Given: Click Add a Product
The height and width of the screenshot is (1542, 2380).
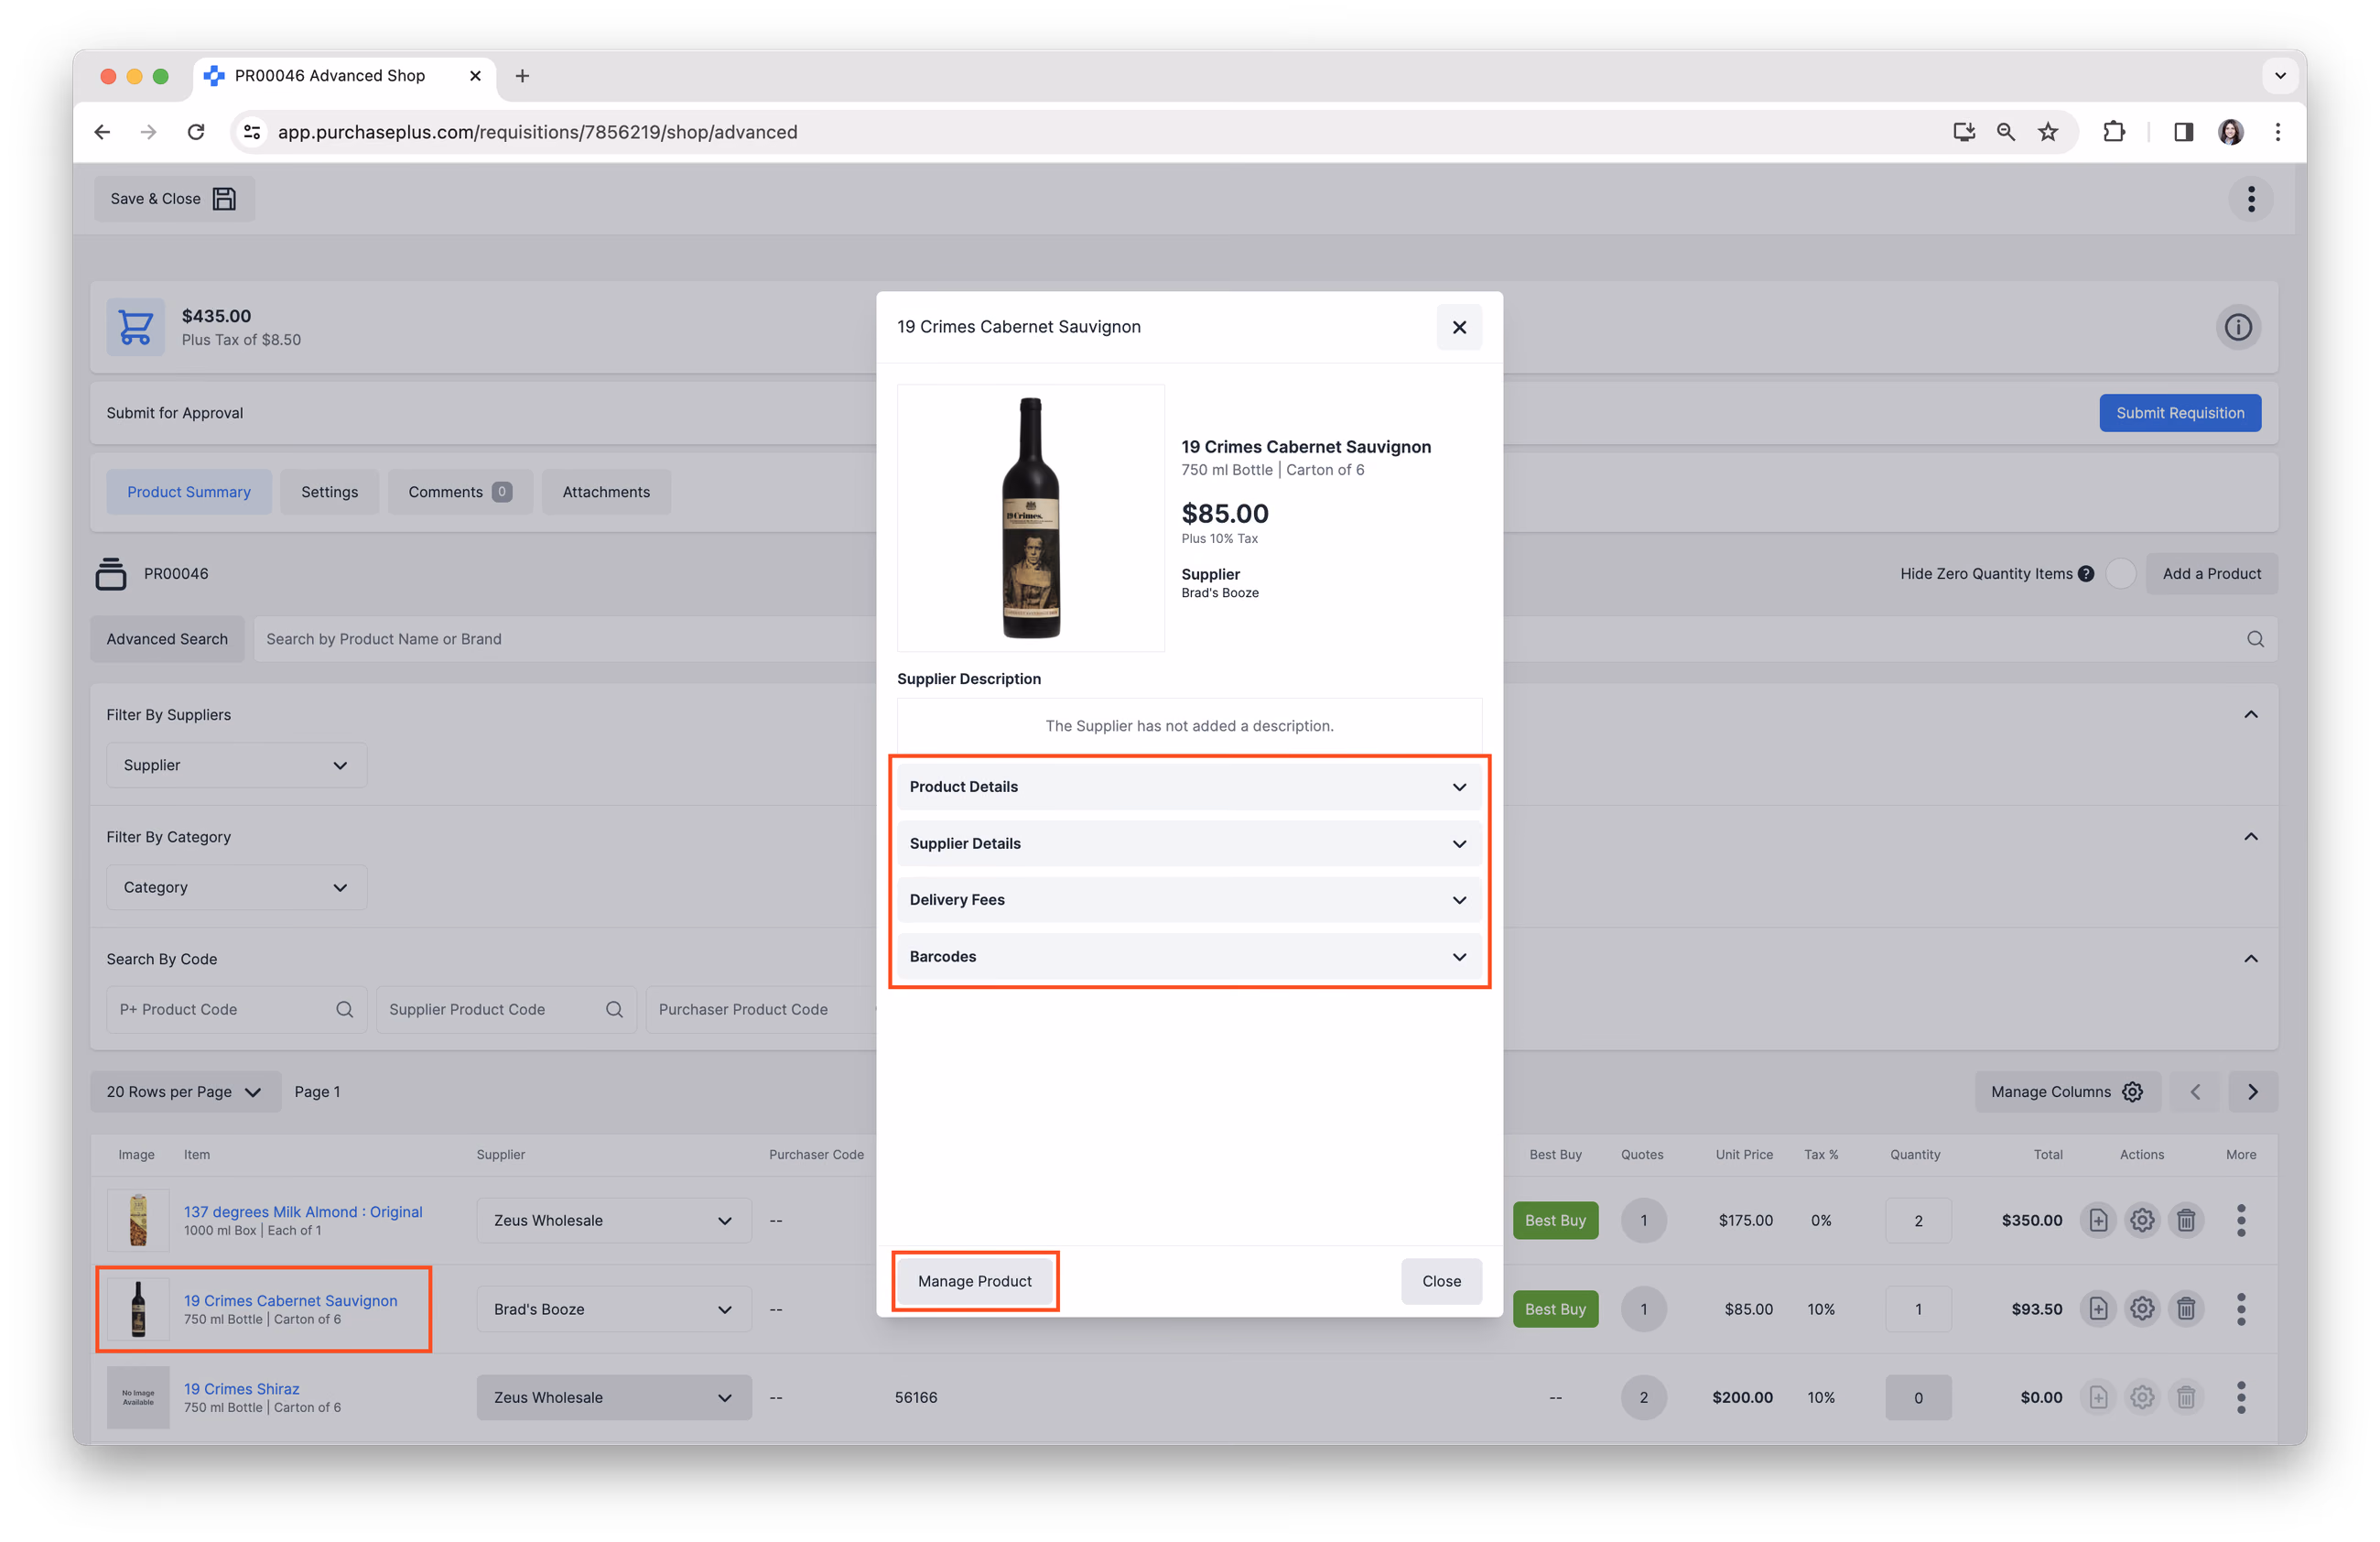Looking at the screenshot, I should pyautogui.click(x=2211, y=574).
